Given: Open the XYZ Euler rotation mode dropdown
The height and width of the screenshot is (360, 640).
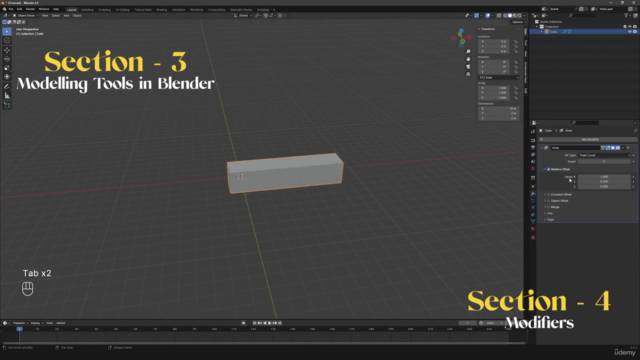Looking at the screenshot, I should 498,78.
